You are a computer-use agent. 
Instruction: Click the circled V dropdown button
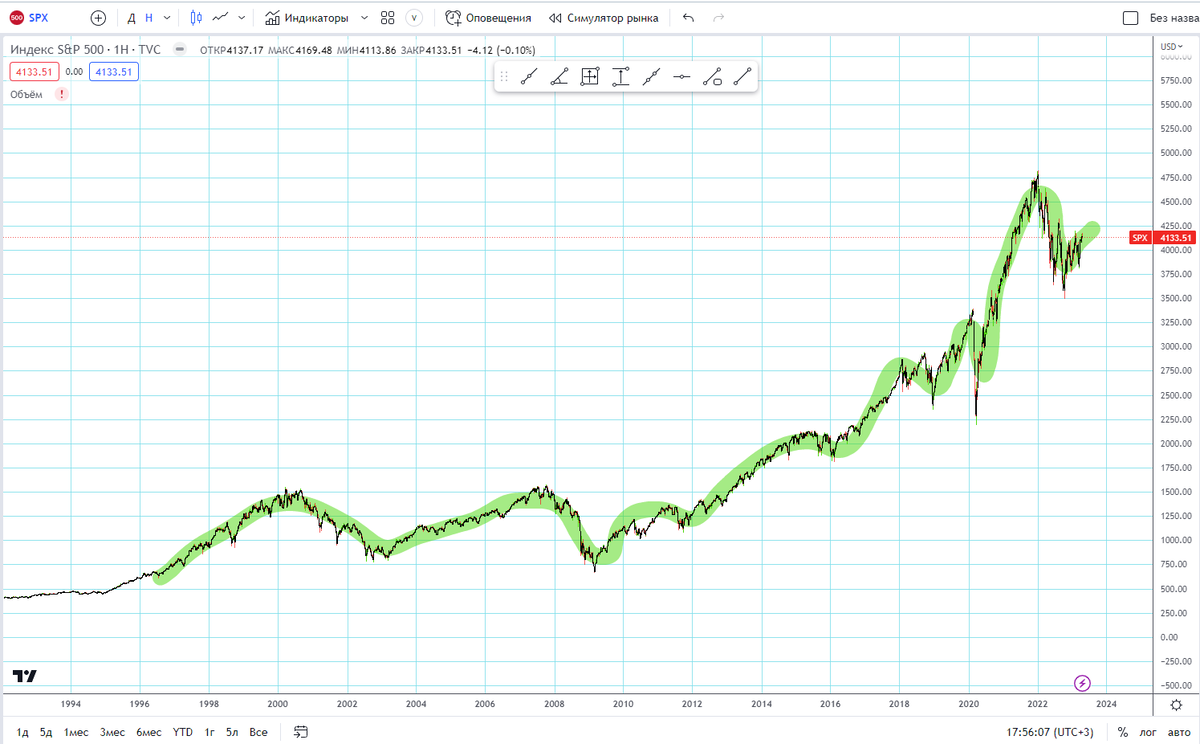[414, 17]
